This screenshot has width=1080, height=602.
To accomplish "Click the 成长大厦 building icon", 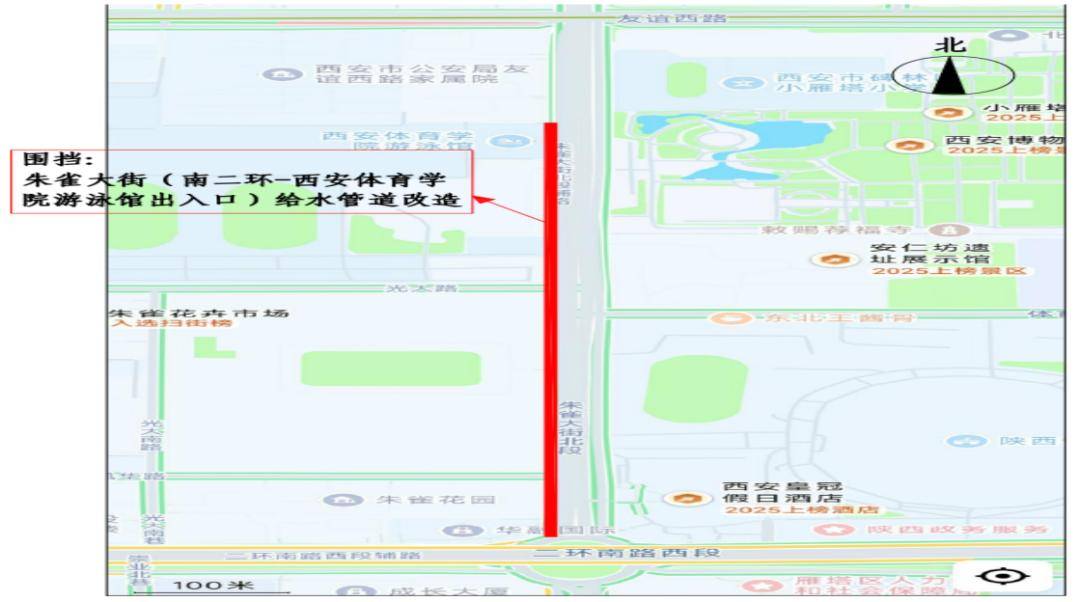I will (355, 592).
